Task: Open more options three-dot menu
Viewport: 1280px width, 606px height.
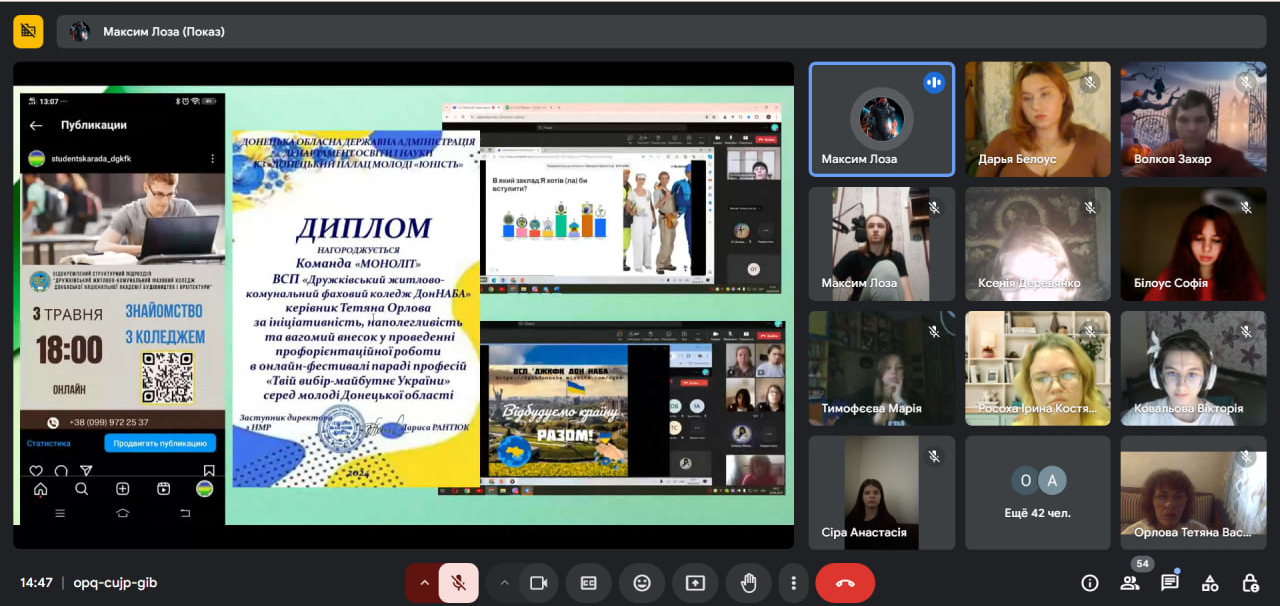Action: pyautogui.click(x=793, y=583)
